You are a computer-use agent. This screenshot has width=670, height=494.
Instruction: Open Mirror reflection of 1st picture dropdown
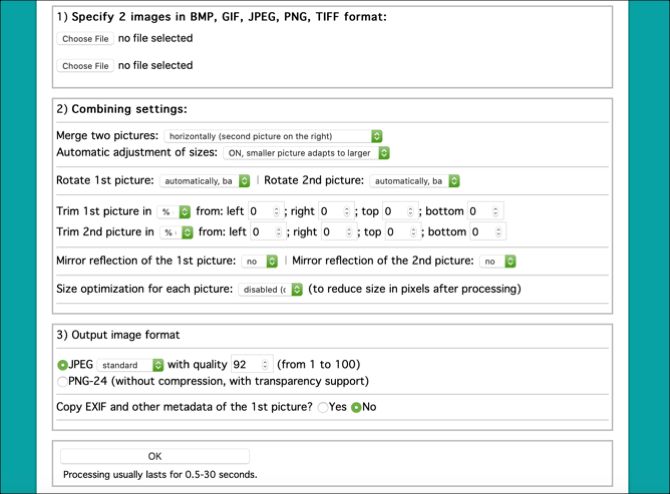pos(252,261)
